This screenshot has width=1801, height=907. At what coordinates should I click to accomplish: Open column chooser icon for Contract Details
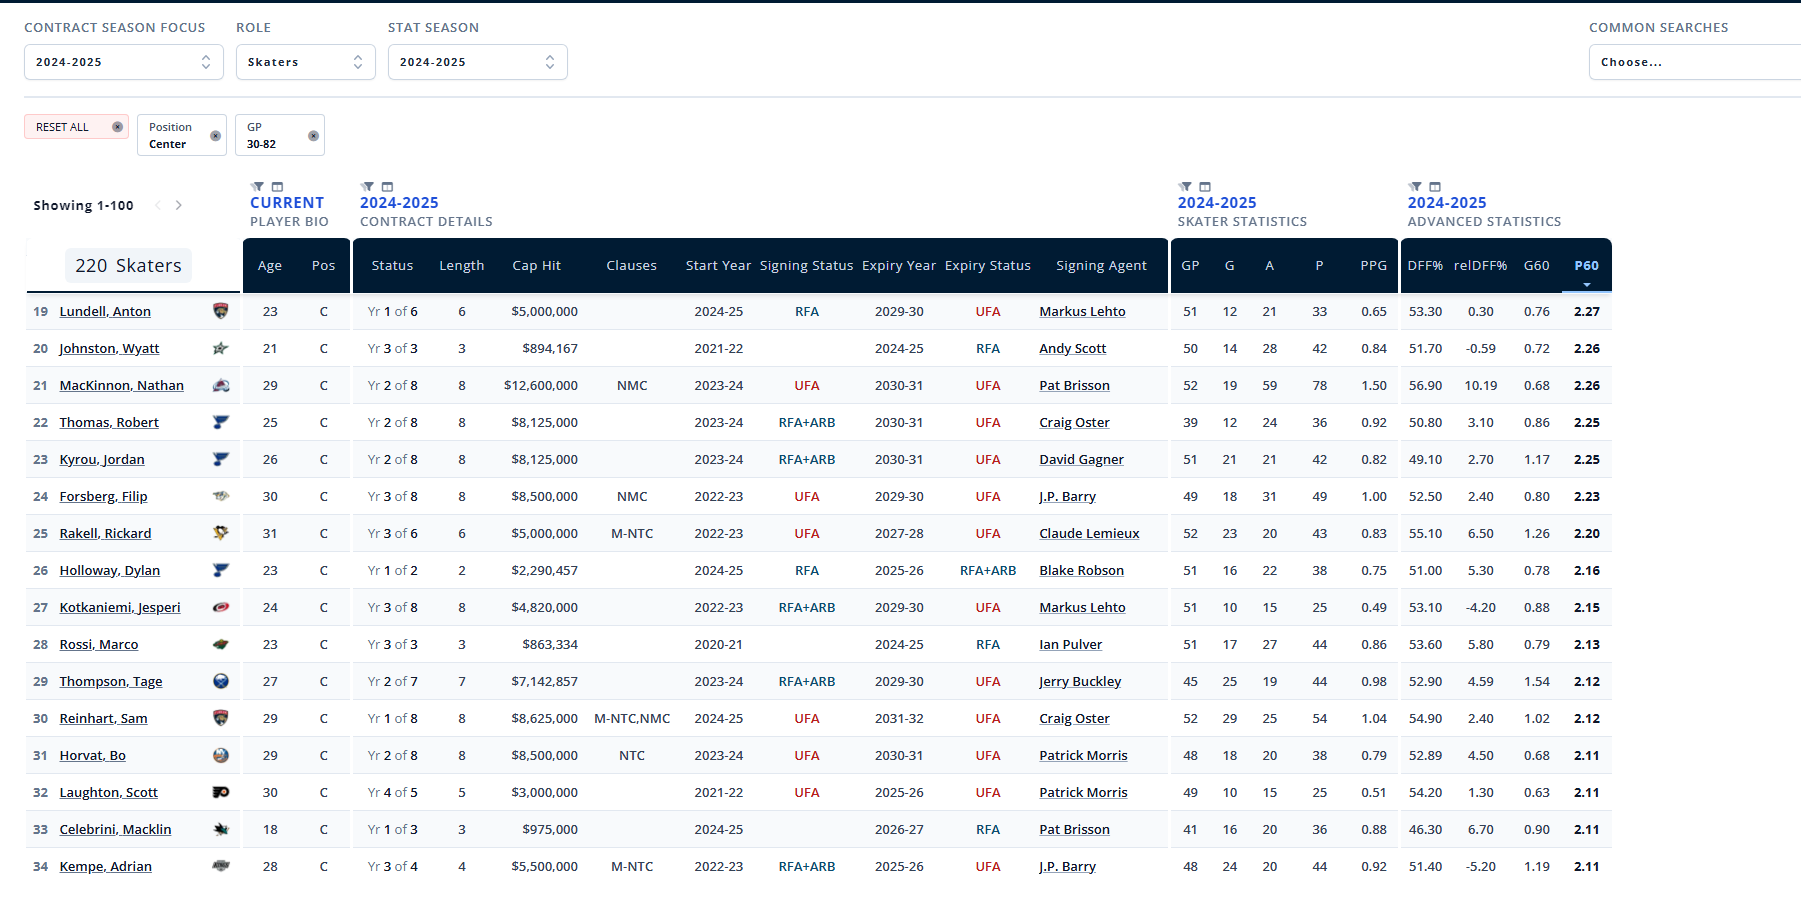[388, 187]
